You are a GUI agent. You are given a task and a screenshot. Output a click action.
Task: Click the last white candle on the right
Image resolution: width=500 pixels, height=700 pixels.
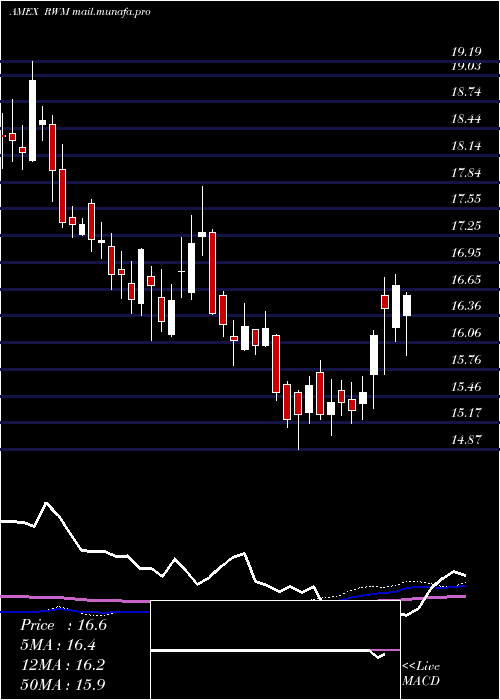coord(407,305)
